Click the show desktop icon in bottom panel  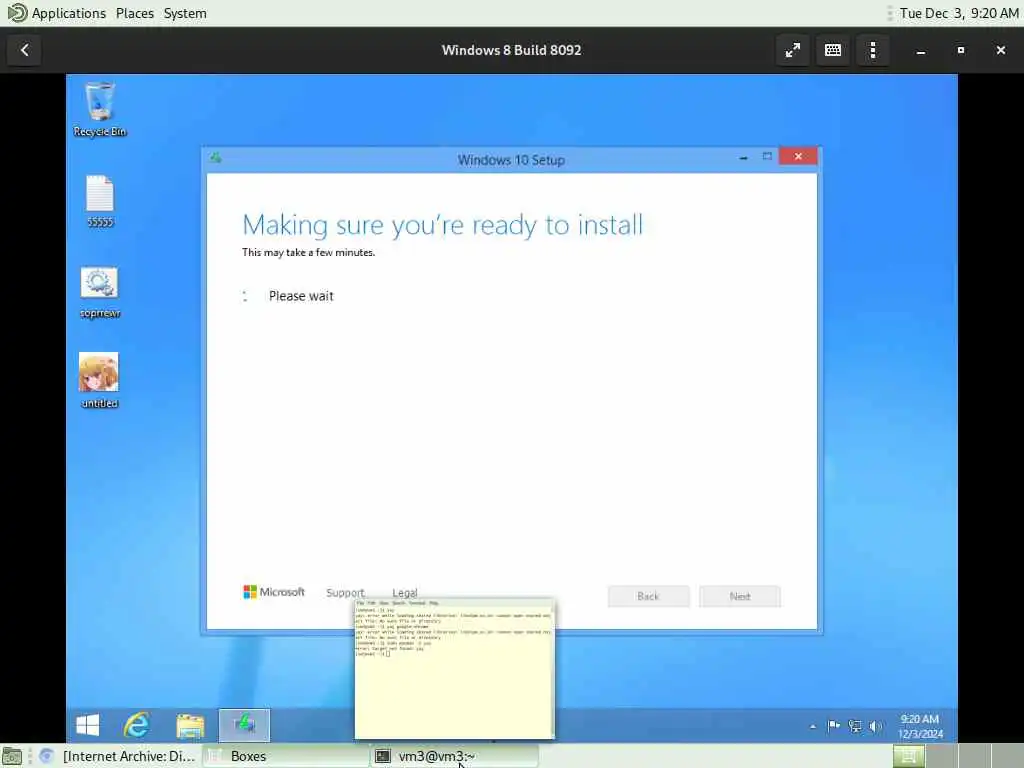pyautogui.click(x=12, y=757)
